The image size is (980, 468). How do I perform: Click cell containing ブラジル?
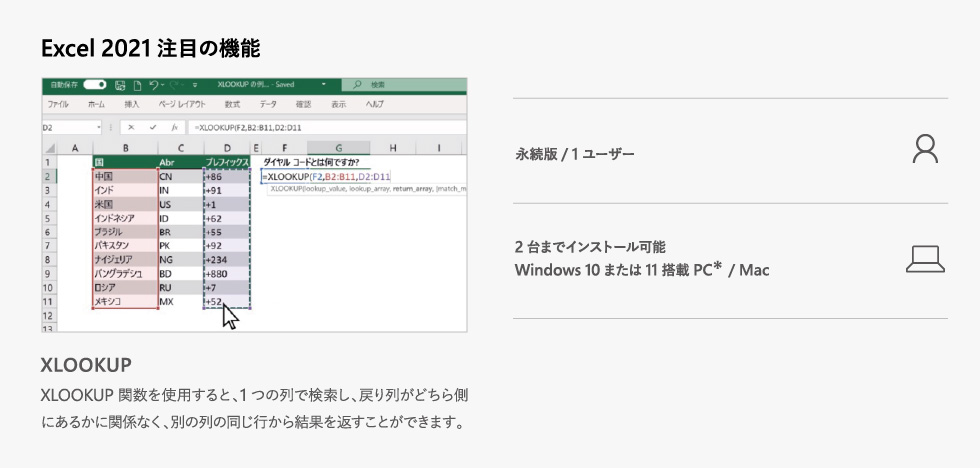coord(125,232)
